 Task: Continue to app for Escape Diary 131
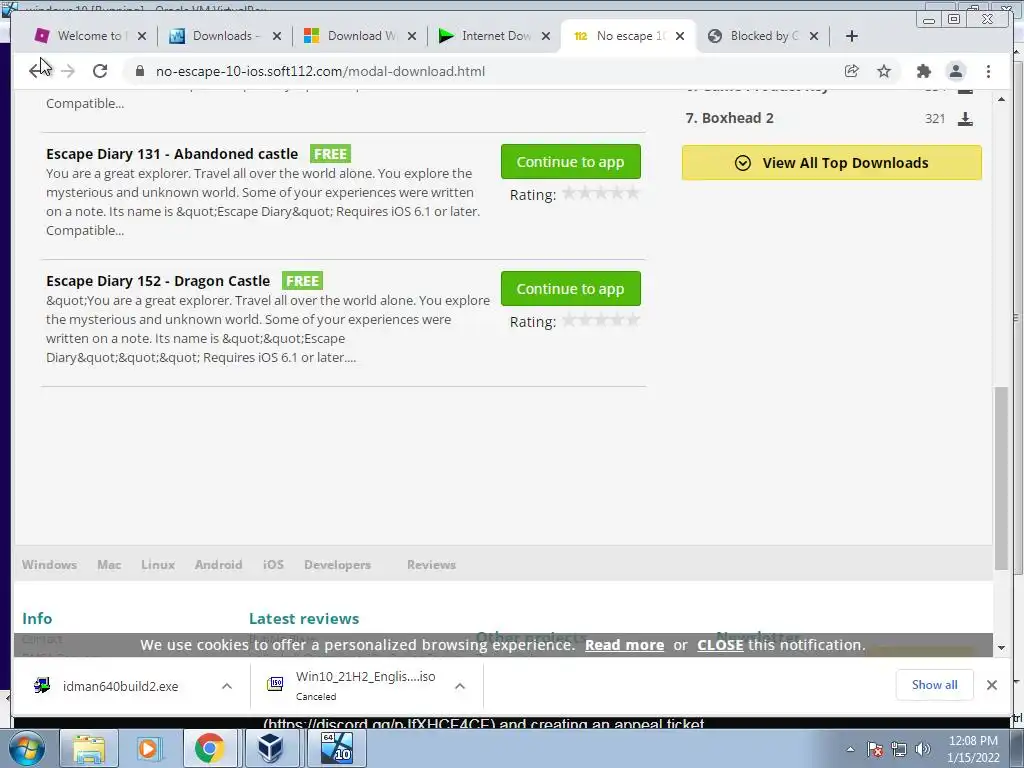571,161
